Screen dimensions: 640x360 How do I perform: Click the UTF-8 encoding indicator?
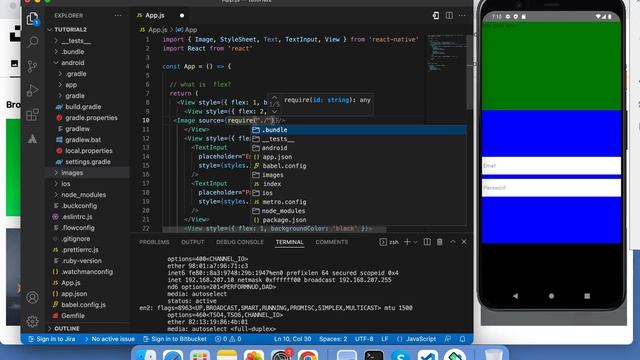pyautogui.click(x=364, y=339)
